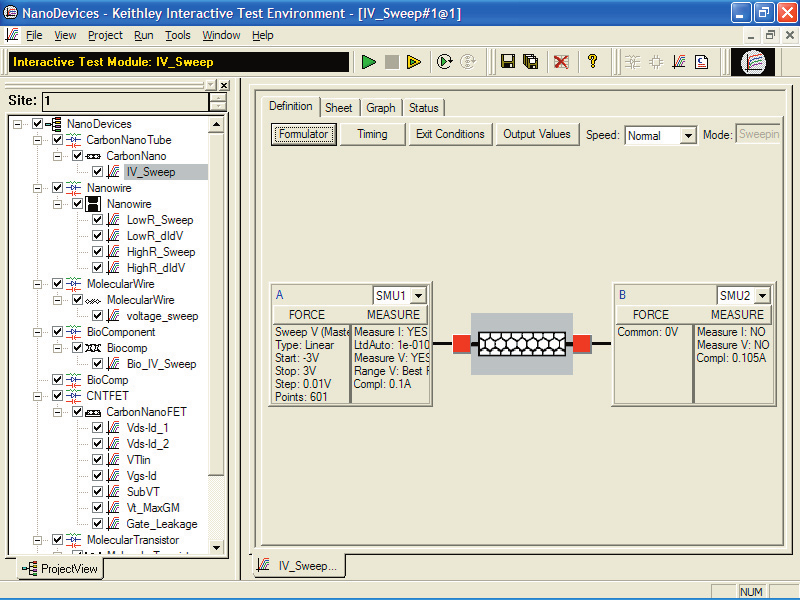Click the Save All stacked disks icon
The image size is (800, 600).
(x=531, y=62)
